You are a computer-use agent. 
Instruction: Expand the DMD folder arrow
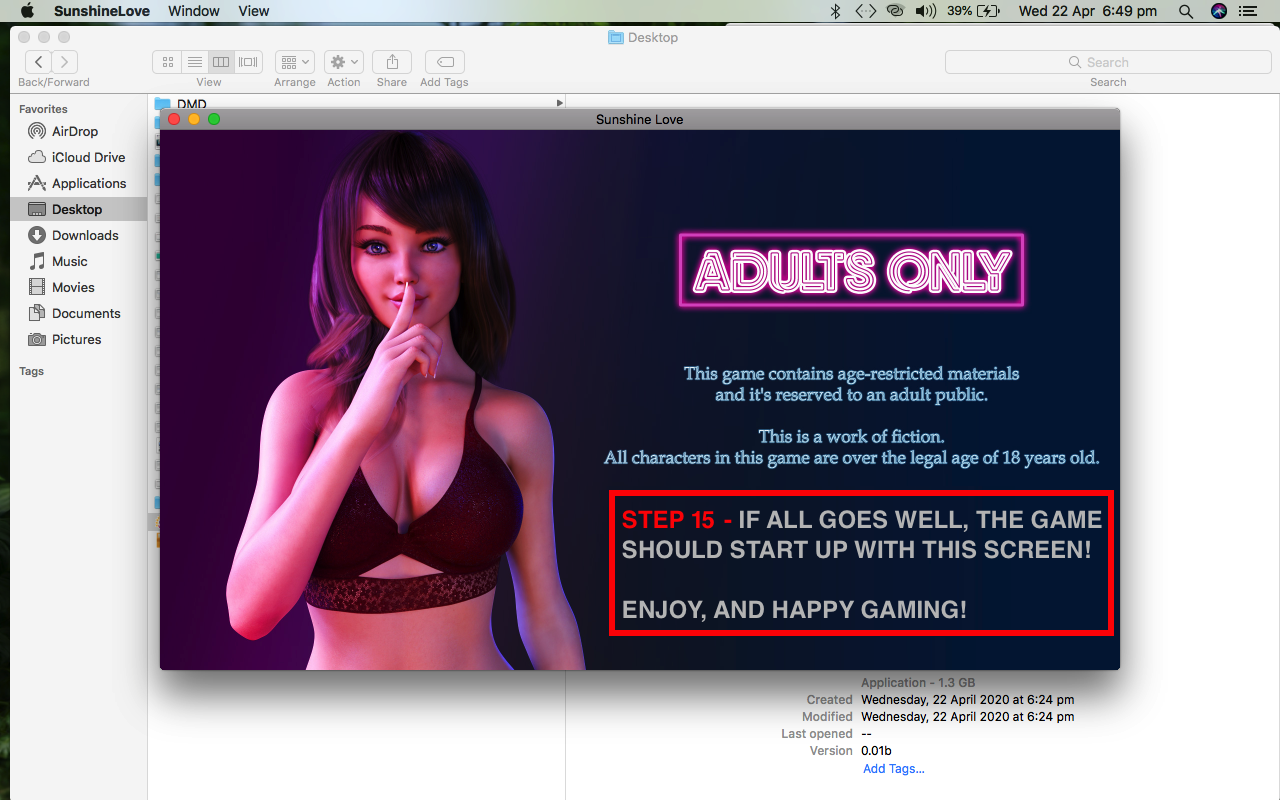[x=559, y=103]
